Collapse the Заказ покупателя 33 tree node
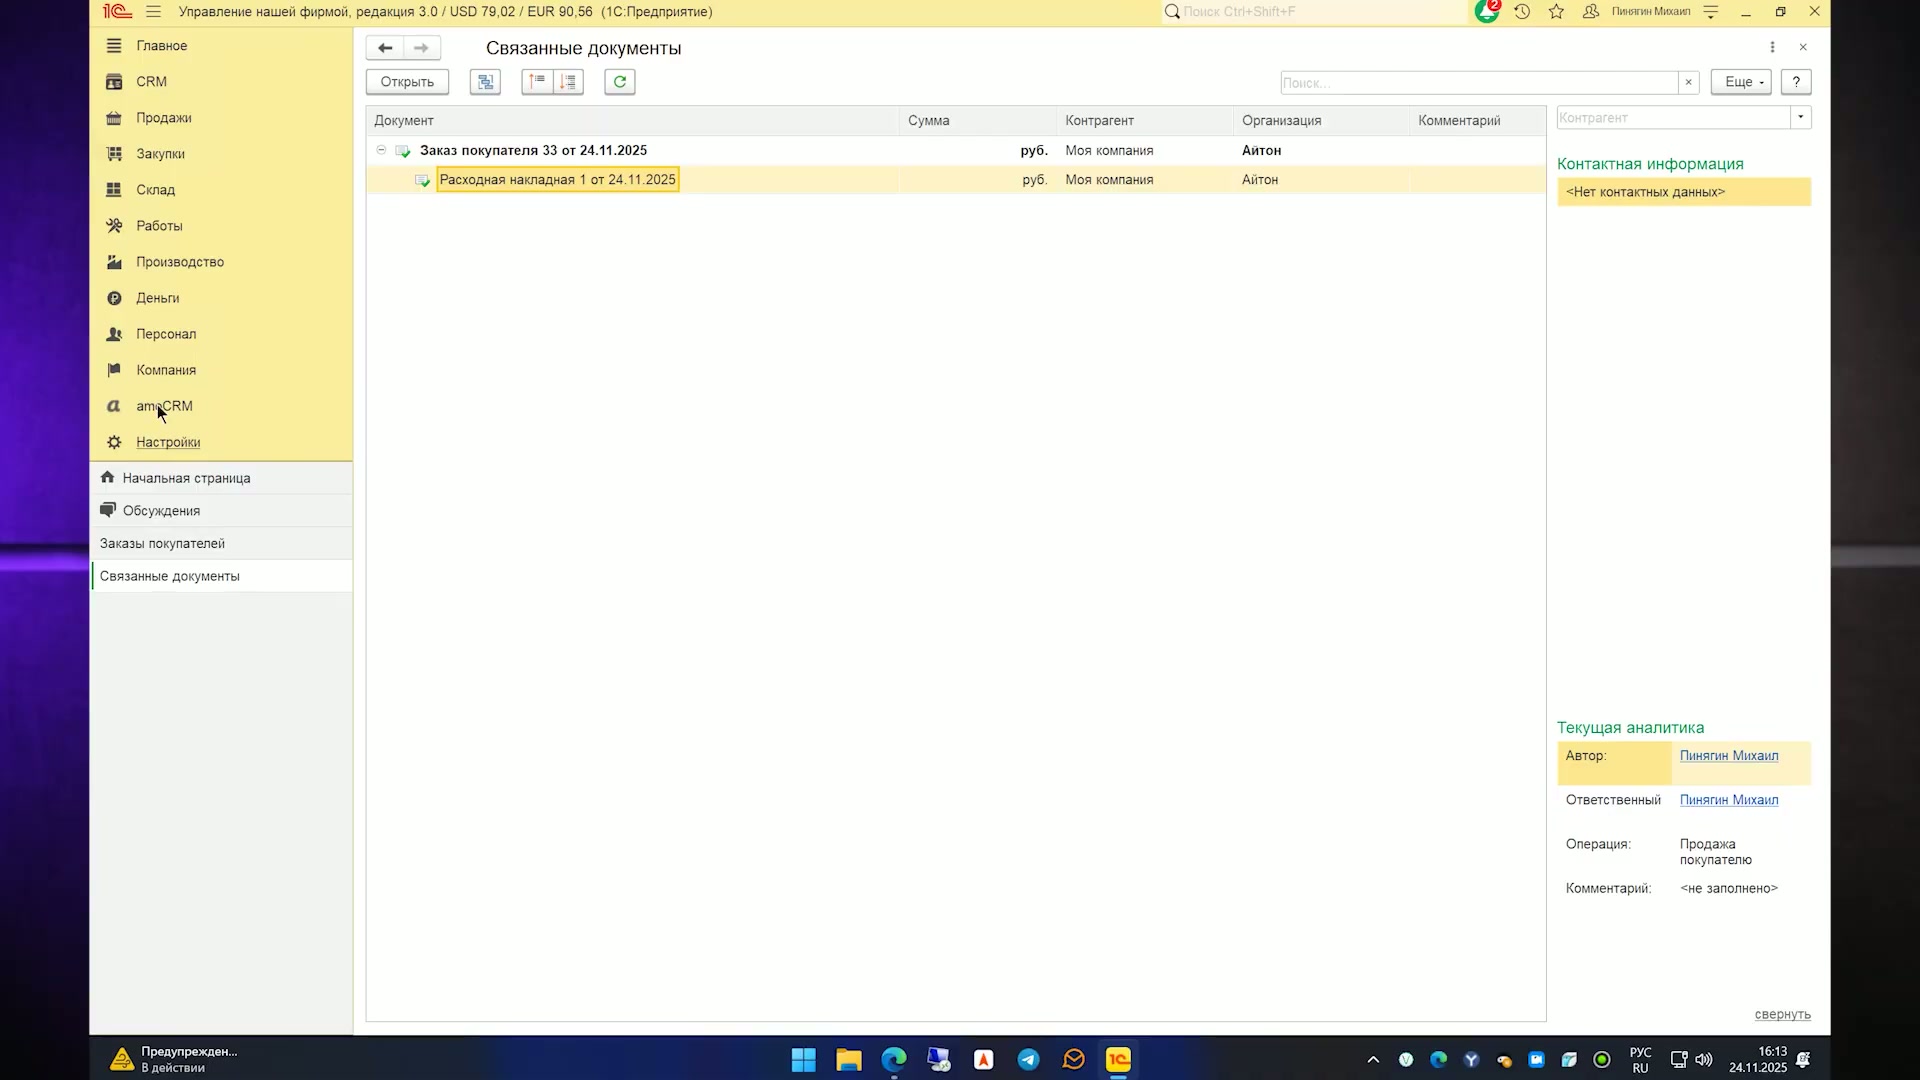Image resolution: width=1920 pixels, height=1080 pixels. (x=381, y=150)
